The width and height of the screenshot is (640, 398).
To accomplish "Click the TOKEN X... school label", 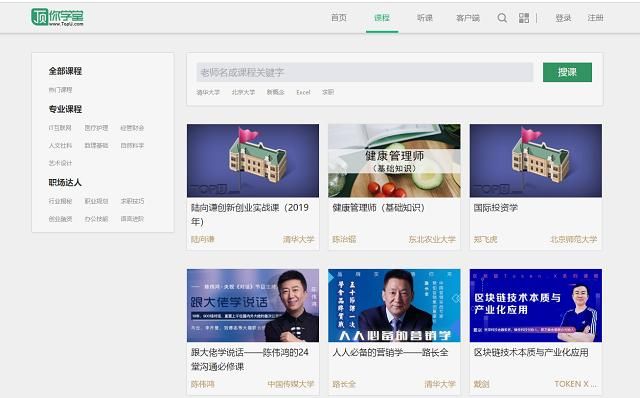I will click(576, 384).
